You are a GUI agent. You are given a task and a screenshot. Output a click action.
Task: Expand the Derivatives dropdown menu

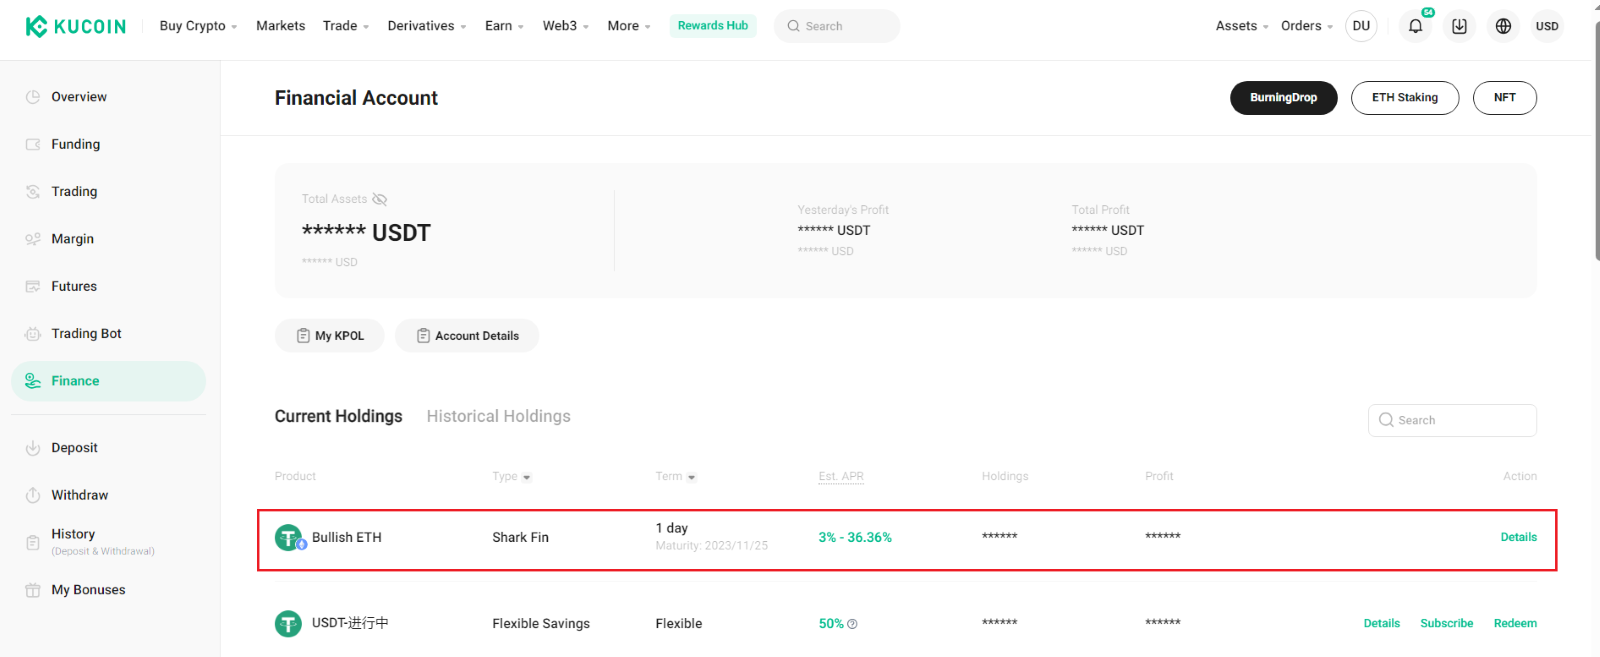click(x=427, y=26)
